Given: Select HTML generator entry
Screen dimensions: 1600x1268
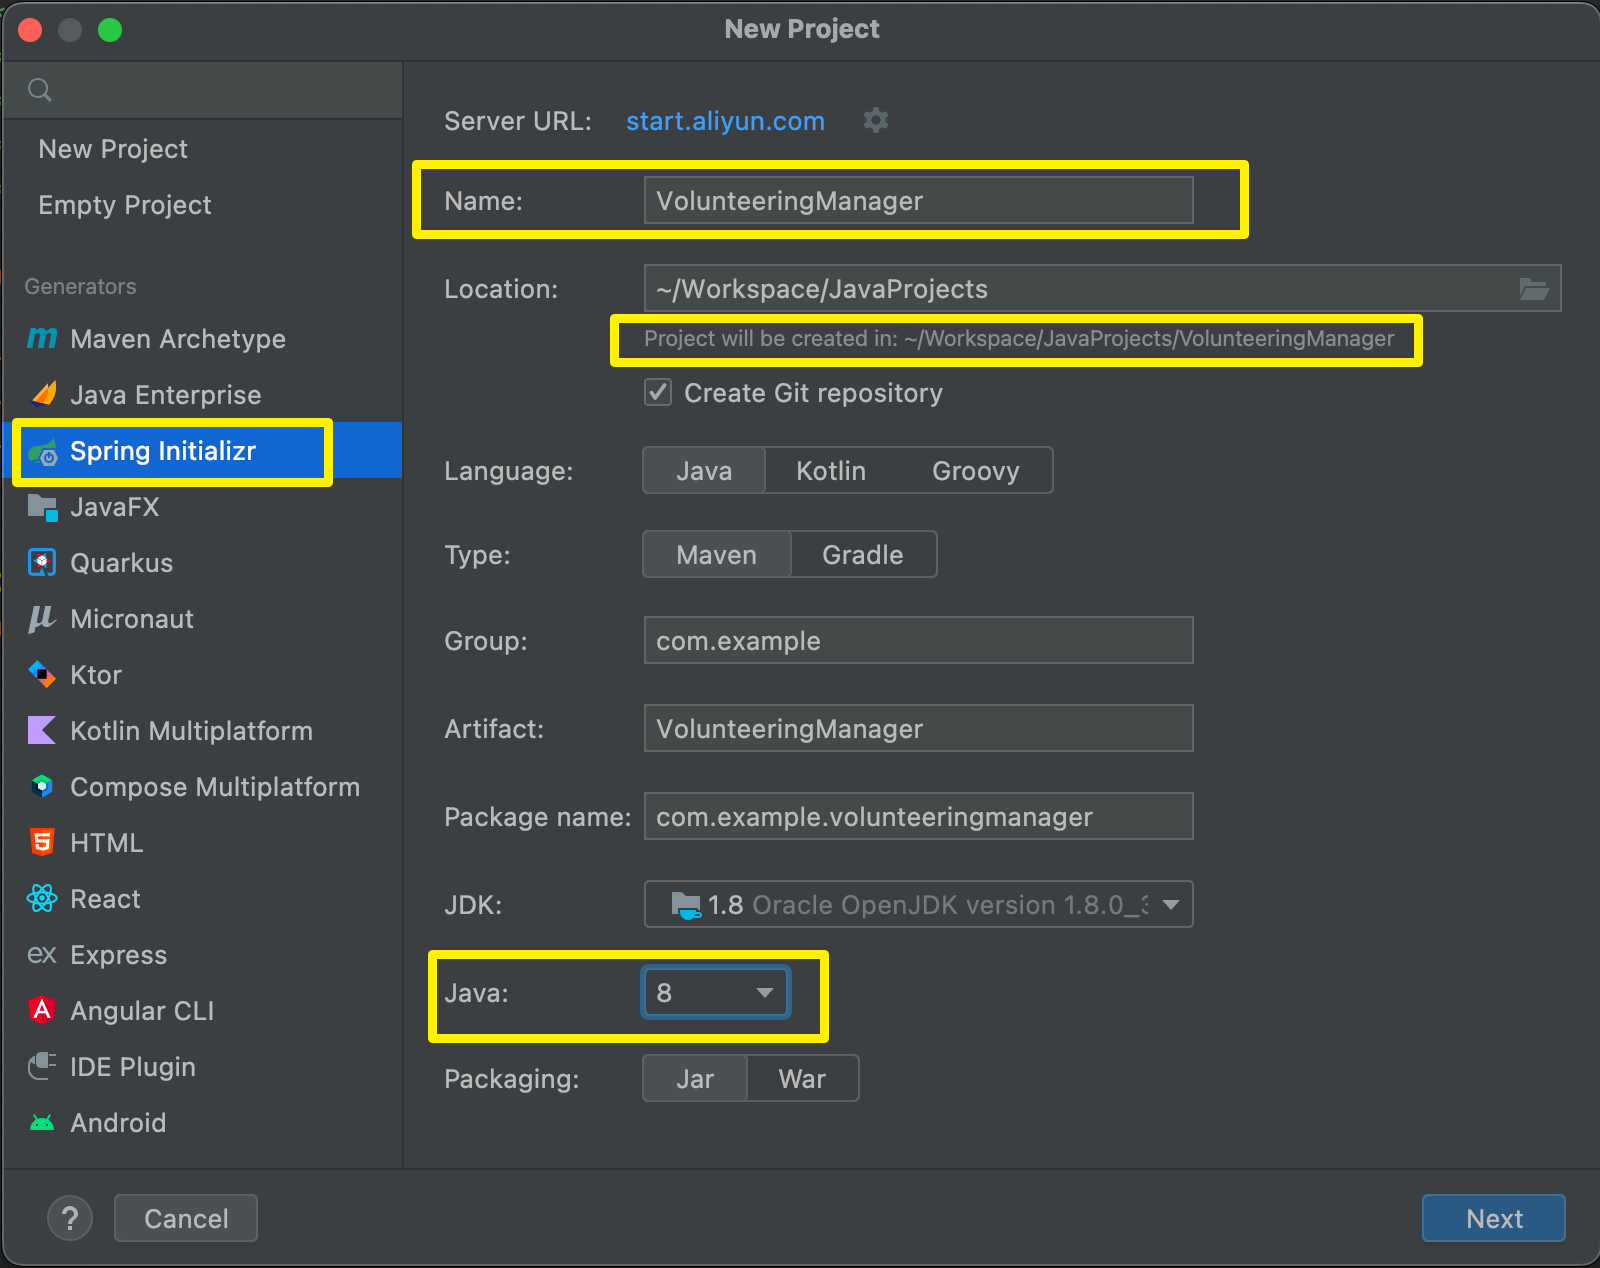Looking at the screenshot, I should tap(203, 843).
